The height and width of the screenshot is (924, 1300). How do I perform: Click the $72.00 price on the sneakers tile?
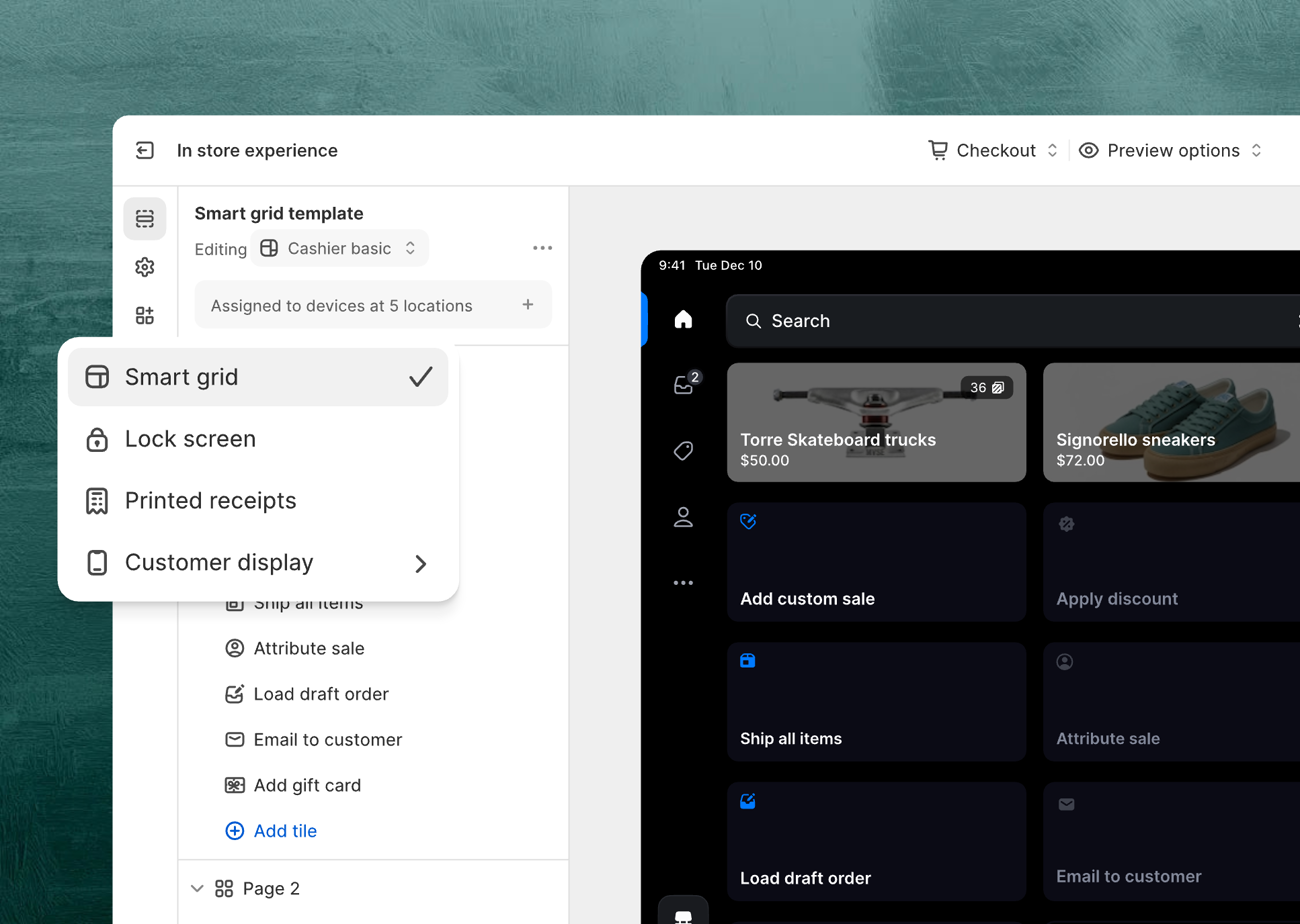click(x=1081, y=461)
